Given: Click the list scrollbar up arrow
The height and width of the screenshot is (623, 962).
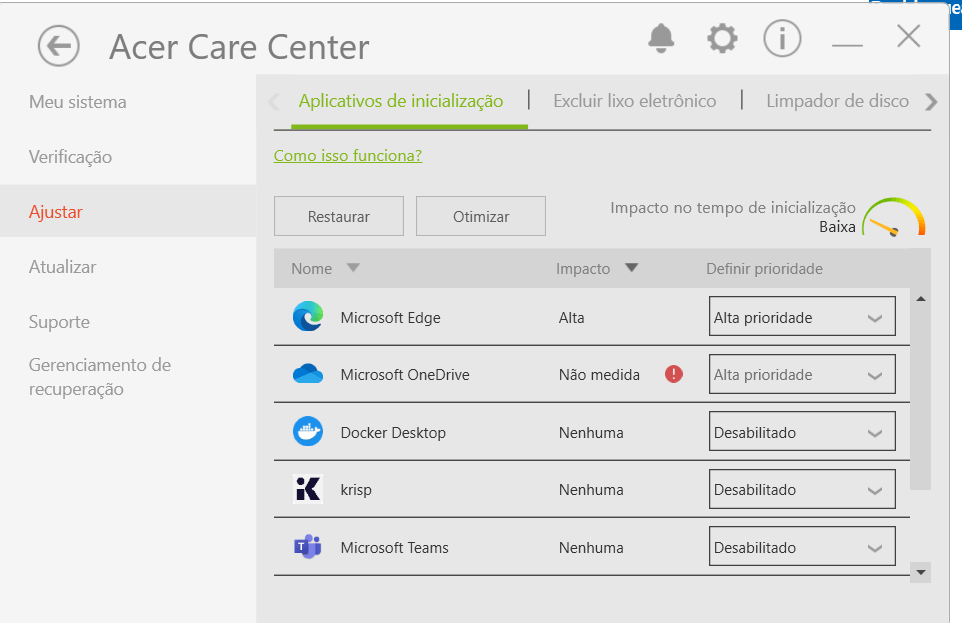Looking at the screenshot, I should [921, 299].
